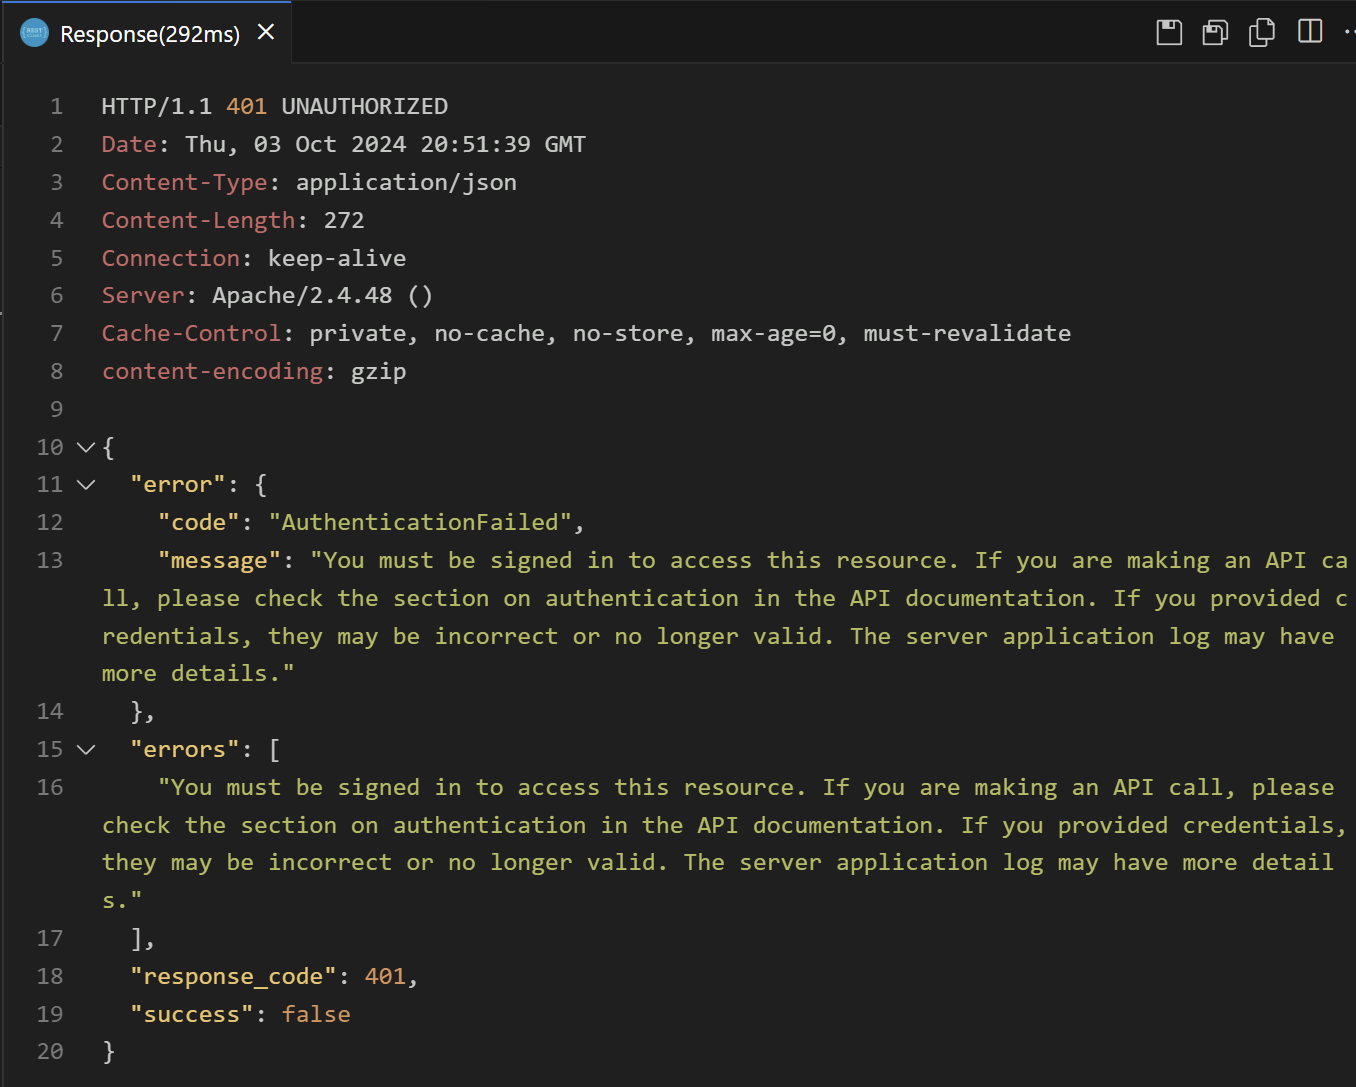Screen dimensions: 1356x1087
Task: Click line number 1 in the gutter
Action: (57, 106)
